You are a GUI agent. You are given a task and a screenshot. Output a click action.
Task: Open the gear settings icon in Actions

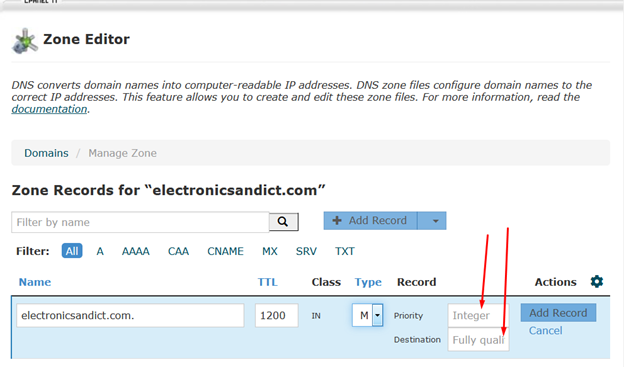597,281
